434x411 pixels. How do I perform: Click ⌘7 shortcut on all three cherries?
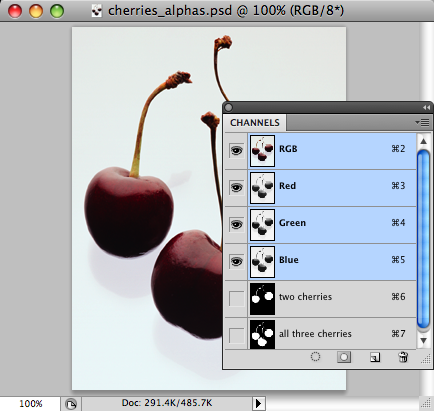(x=398, y=334)
